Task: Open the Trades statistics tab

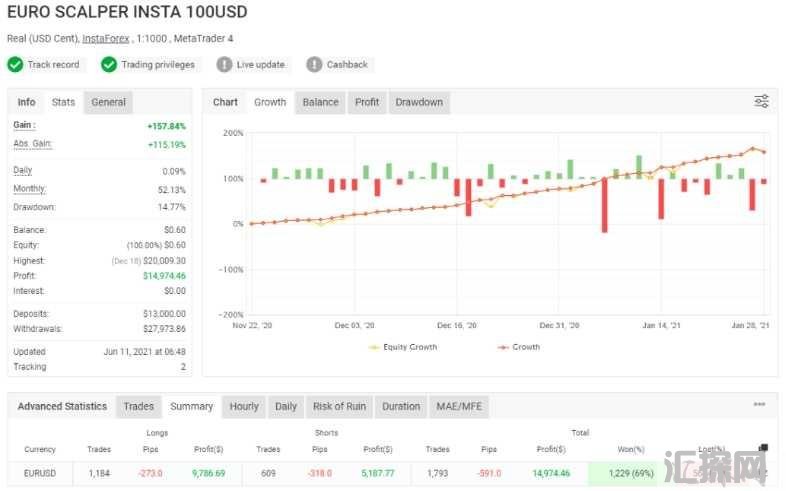Action: pos(139,406)
